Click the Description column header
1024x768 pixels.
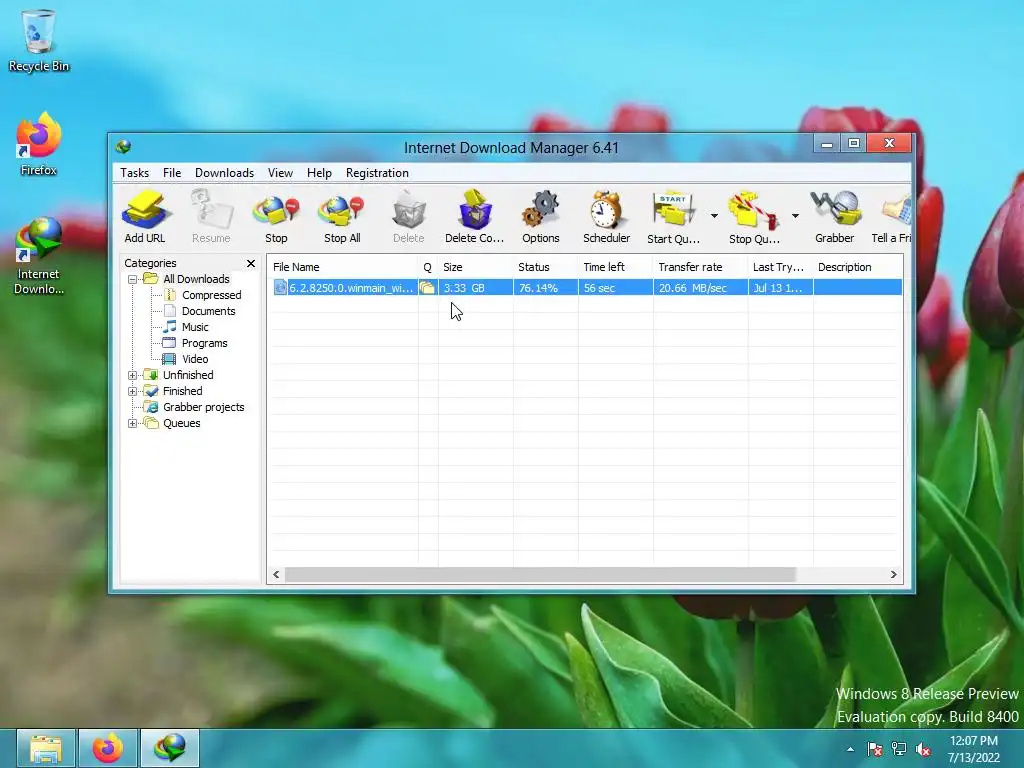[858, 267]
